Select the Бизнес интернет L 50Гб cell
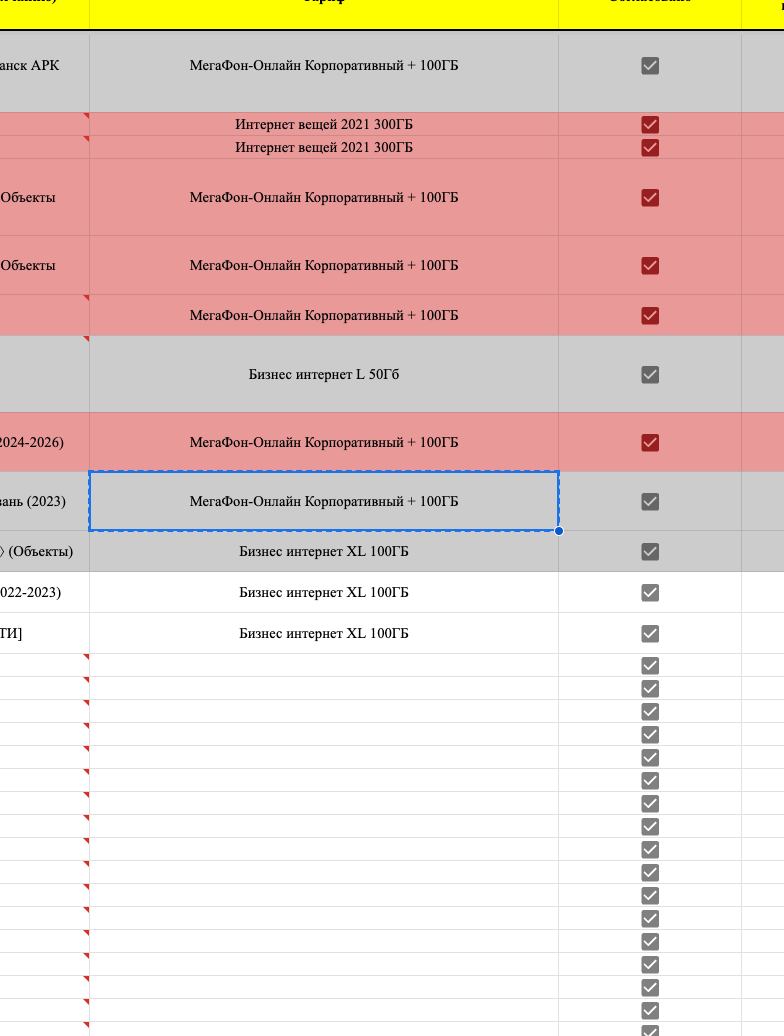Image resolution: width=784 pixels, height=1036 pixels. pos(324,375)
